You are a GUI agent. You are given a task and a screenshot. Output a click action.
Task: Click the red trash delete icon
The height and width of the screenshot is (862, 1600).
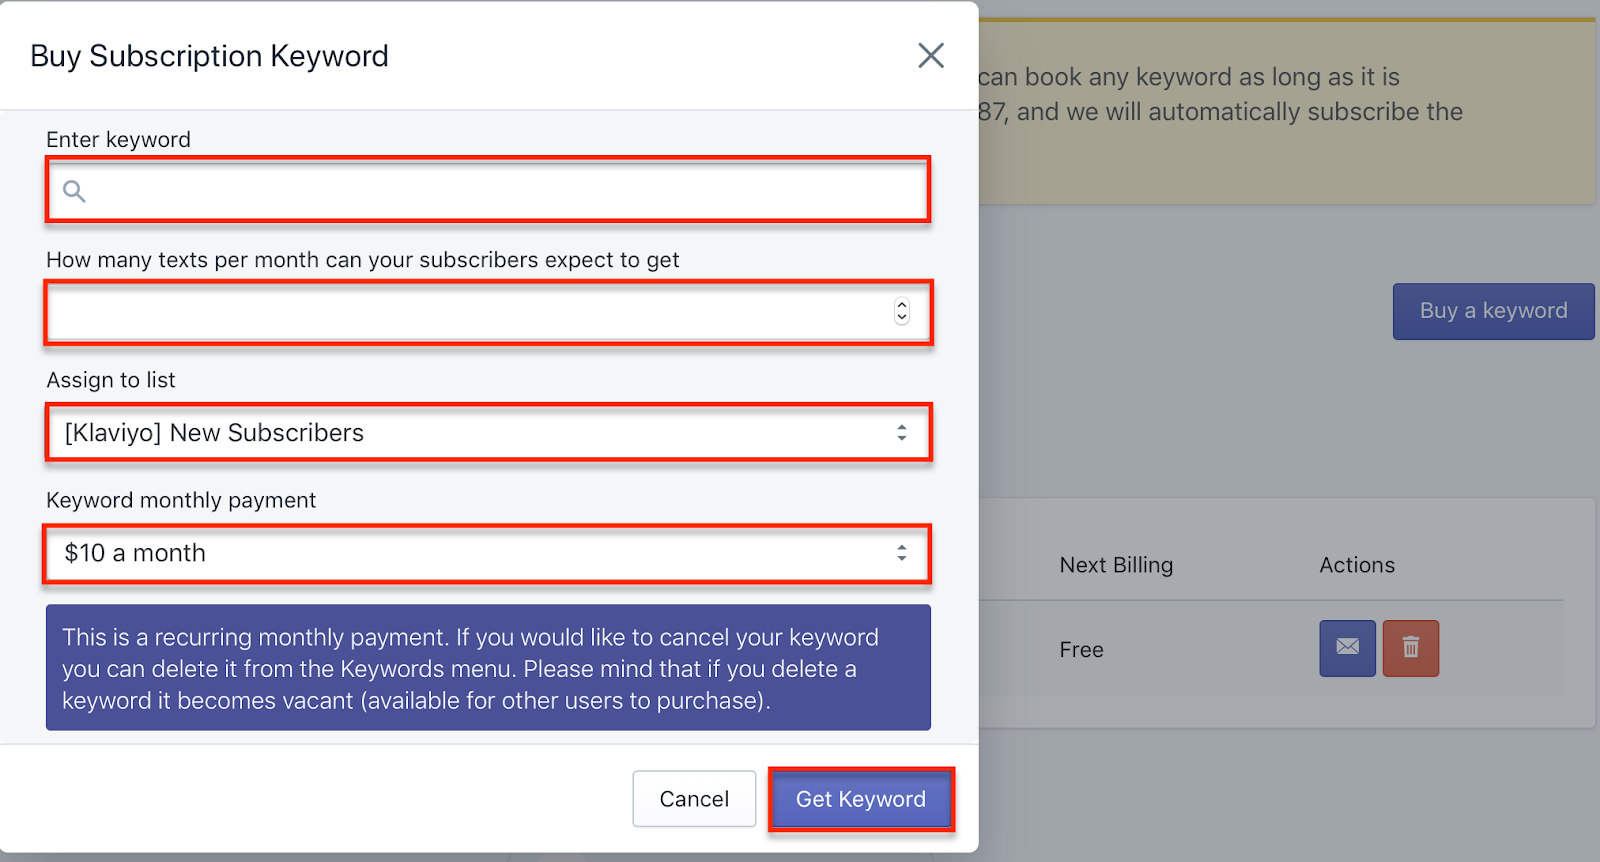click(1410, 648)
